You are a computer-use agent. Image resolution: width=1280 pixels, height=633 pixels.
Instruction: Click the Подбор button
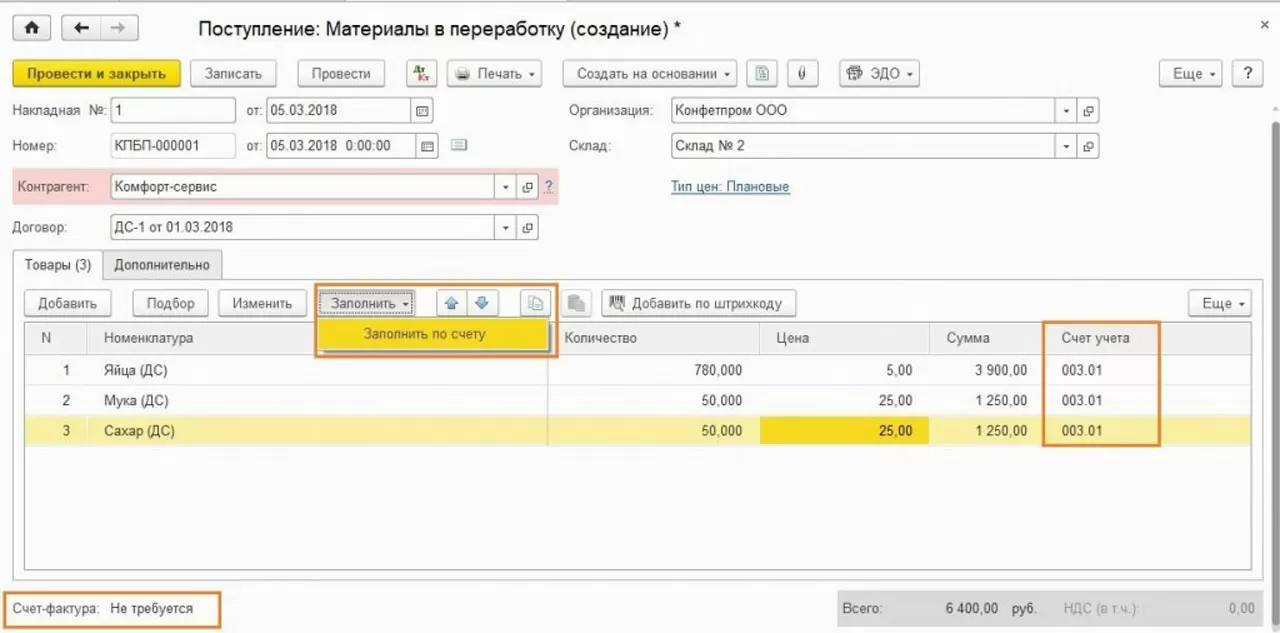170,303
